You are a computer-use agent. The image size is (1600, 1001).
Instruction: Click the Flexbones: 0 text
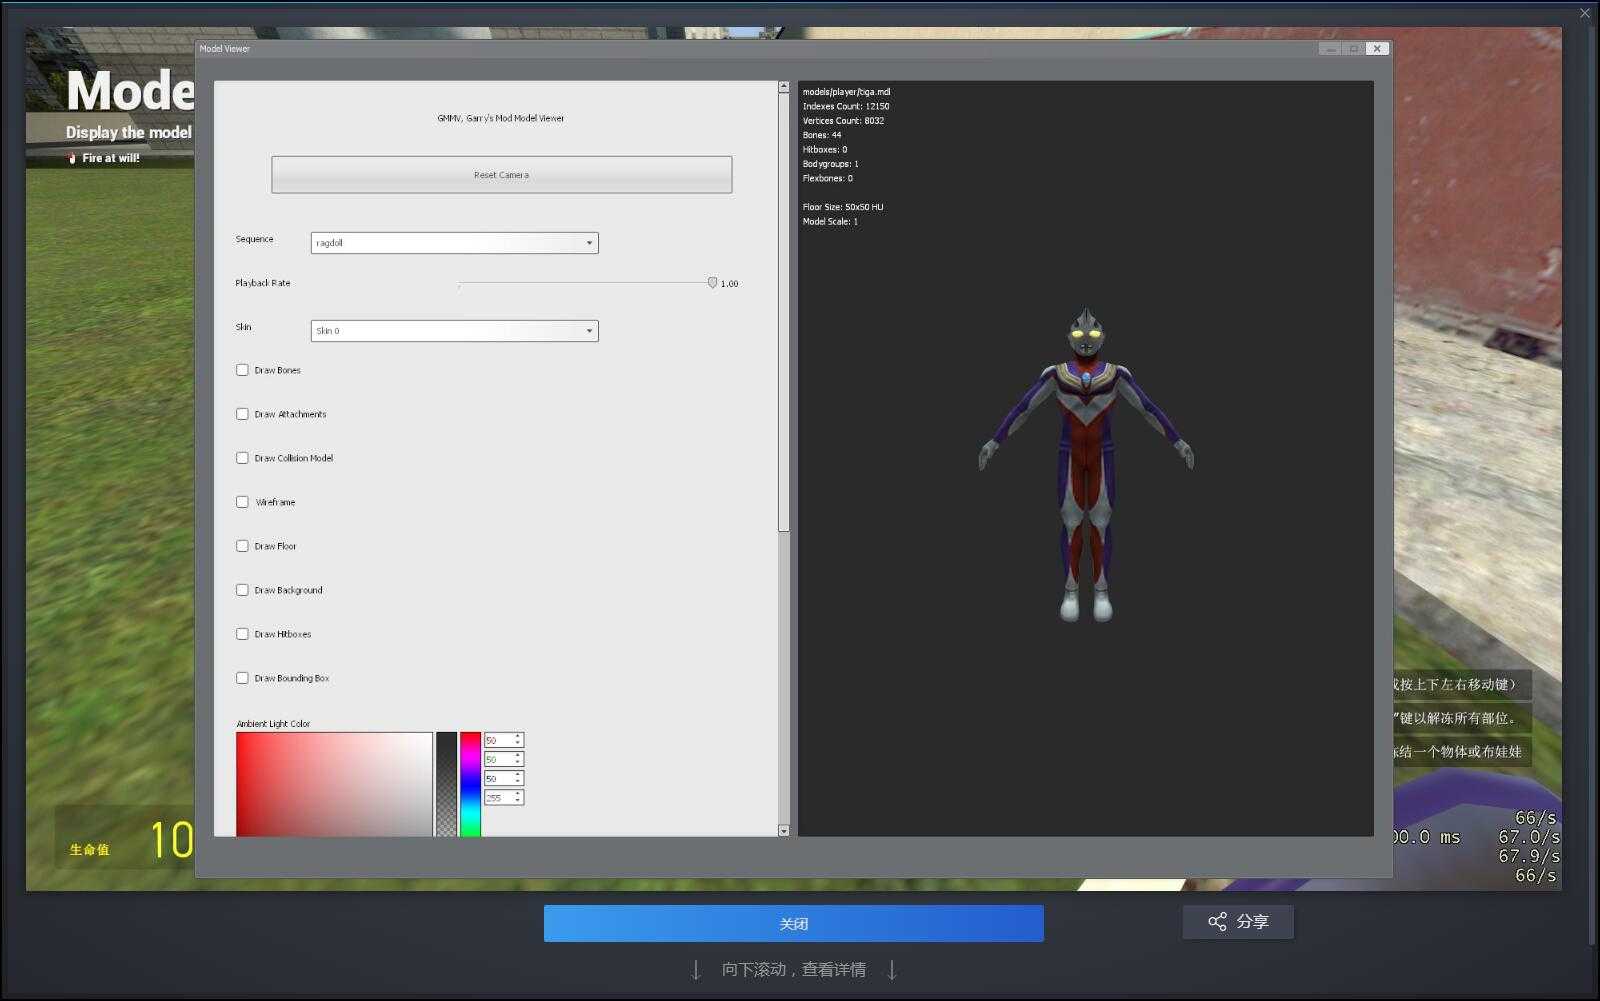coord(828,179)
